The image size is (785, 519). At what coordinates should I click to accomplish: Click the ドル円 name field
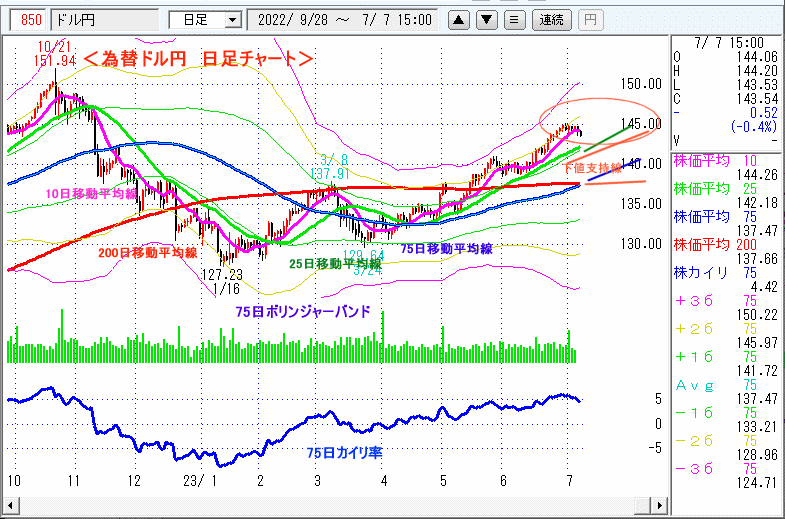(x=105, y=20)
